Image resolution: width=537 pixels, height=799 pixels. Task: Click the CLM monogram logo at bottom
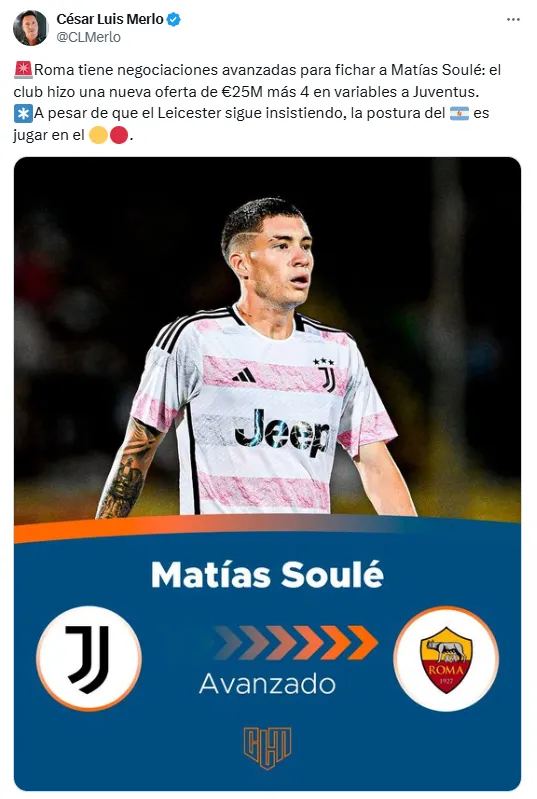(267, 748)
